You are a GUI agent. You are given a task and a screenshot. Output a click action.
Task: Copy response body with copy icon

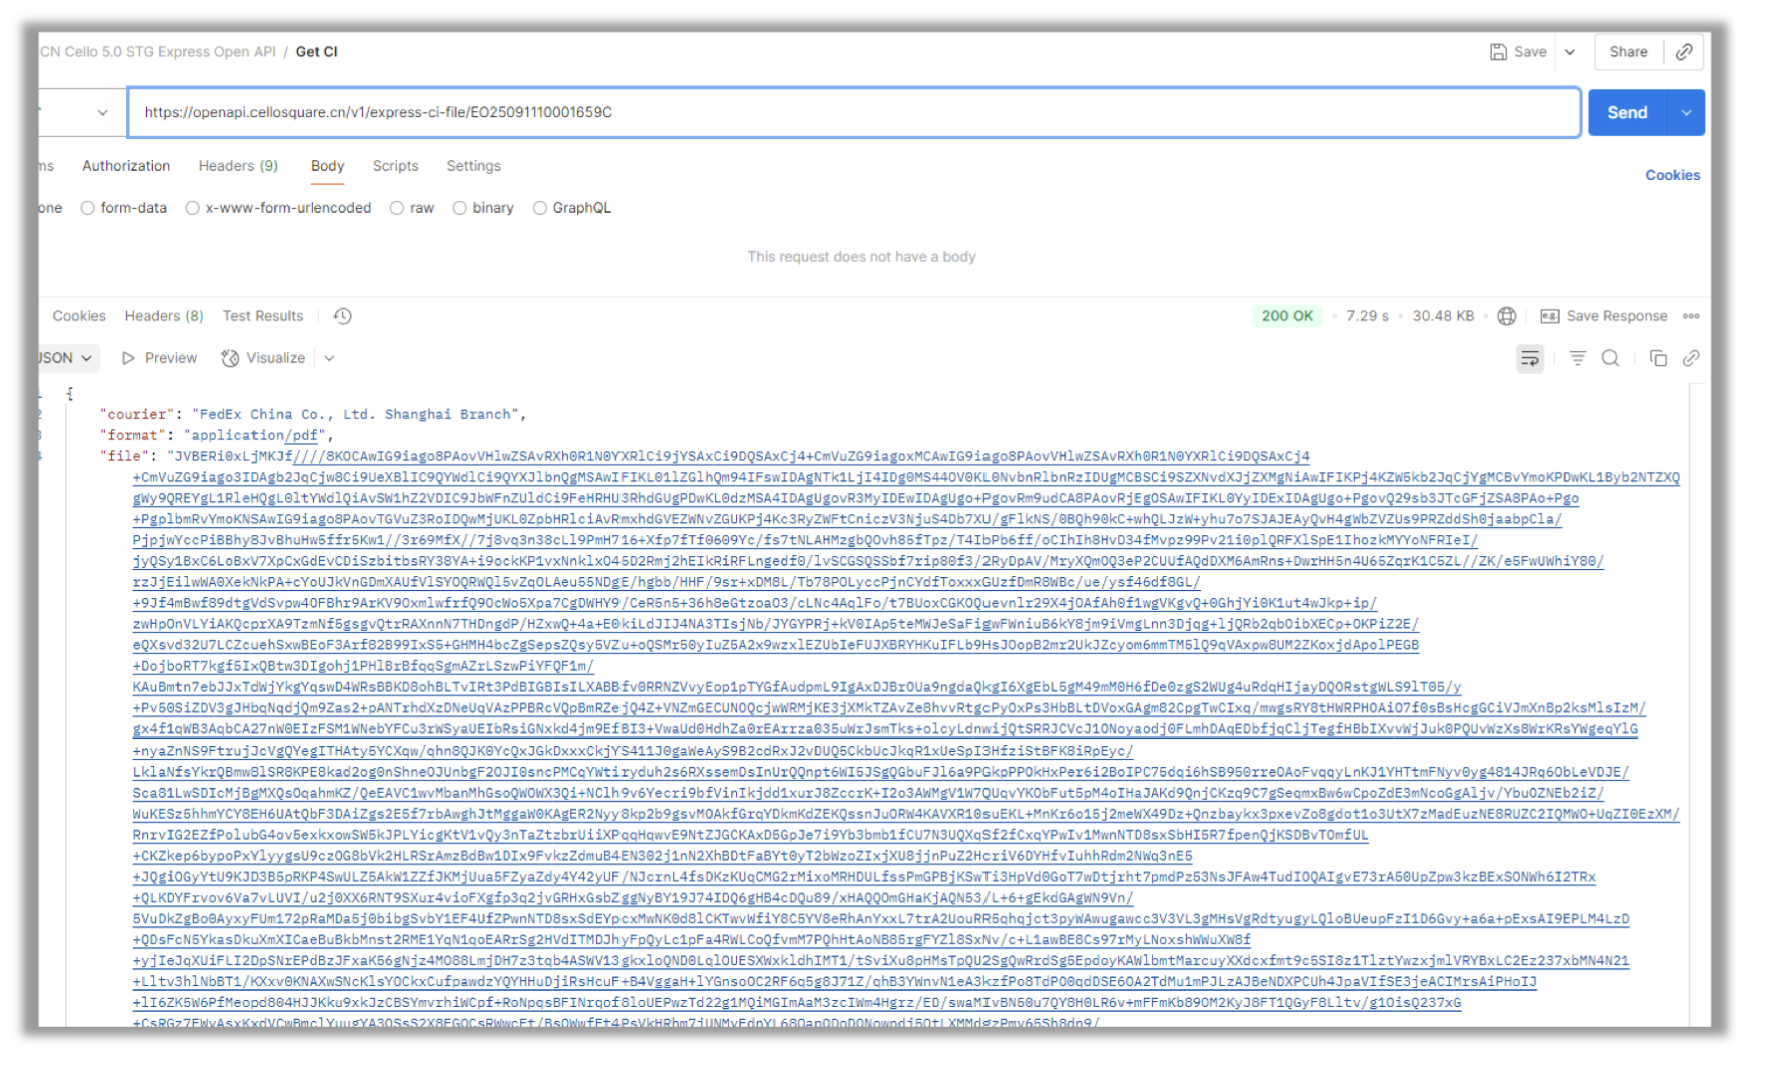pyautogui.click(x=1657, y=359)
